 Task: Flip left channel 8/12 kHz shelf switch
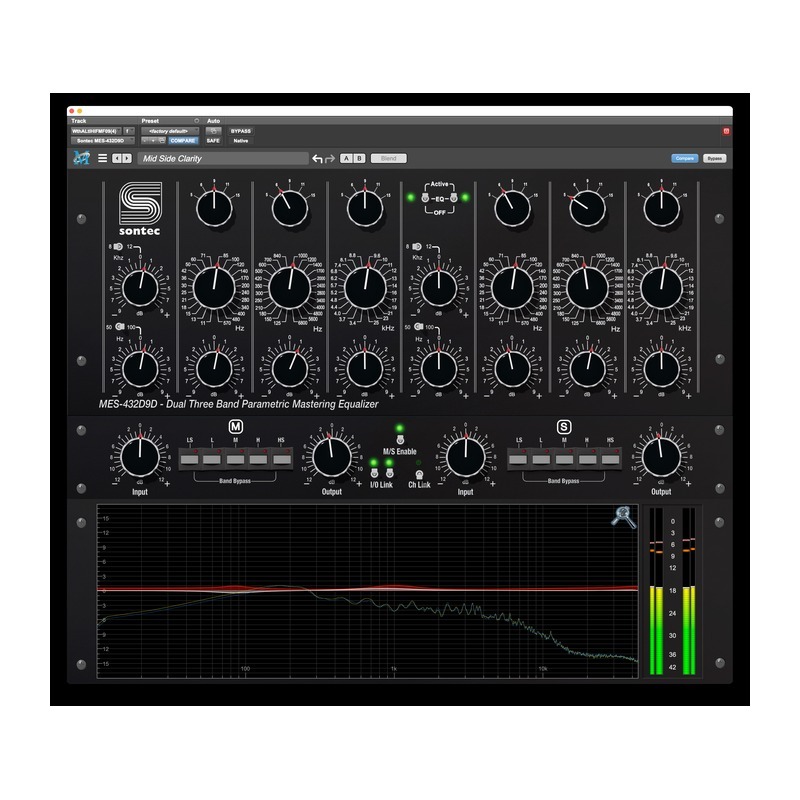coord(118,247)
